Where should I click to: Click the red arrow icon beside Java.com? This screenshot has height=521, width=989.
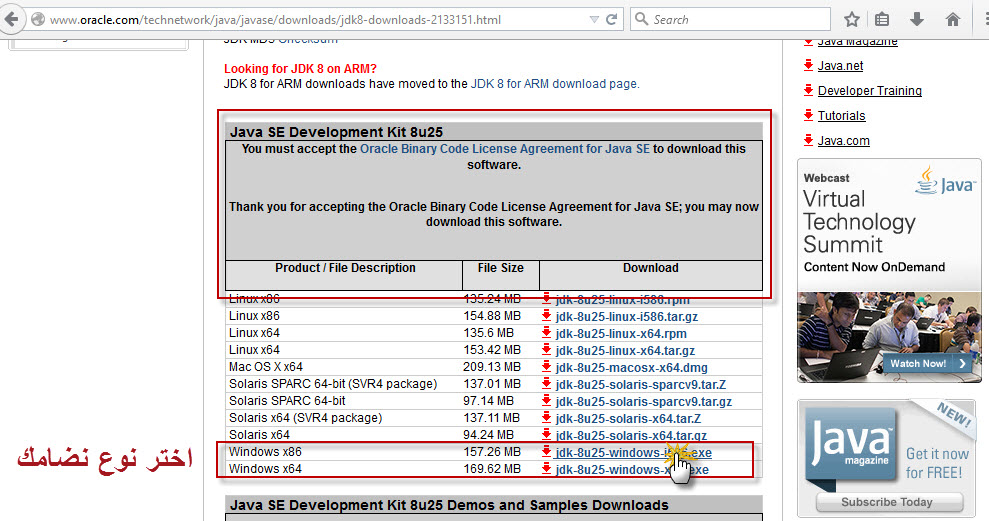(809, 139)
